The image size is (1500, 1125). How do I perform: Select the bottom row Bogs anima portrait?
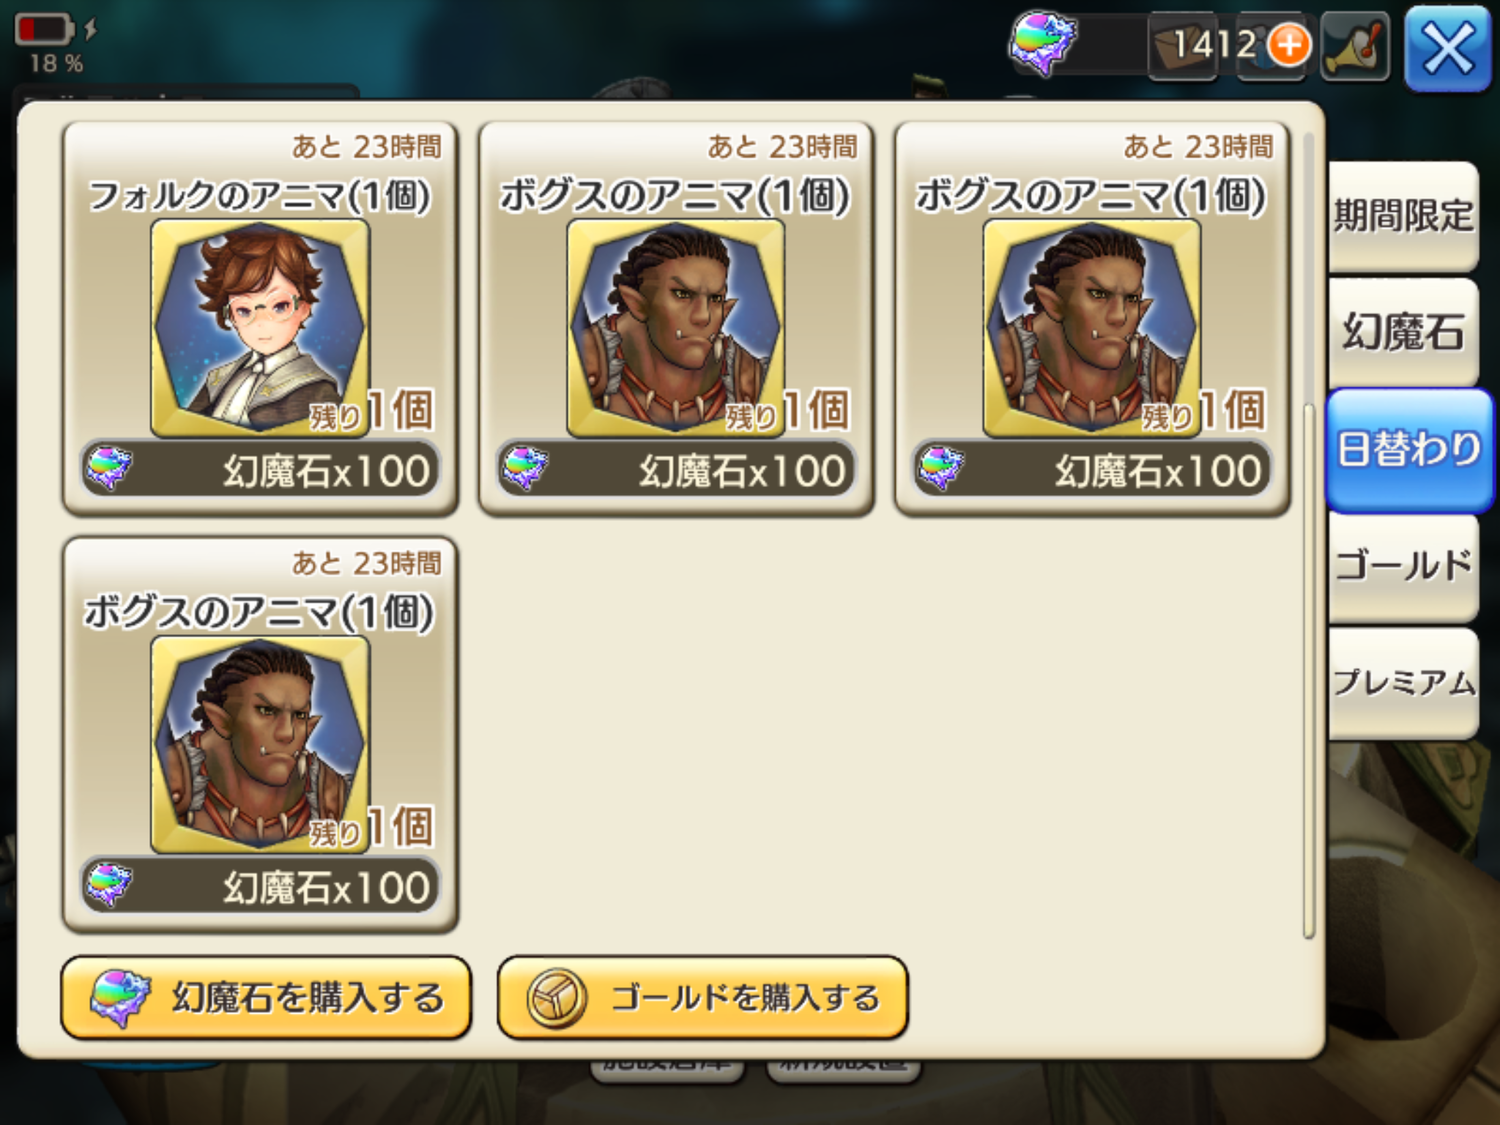coord(260,745)
